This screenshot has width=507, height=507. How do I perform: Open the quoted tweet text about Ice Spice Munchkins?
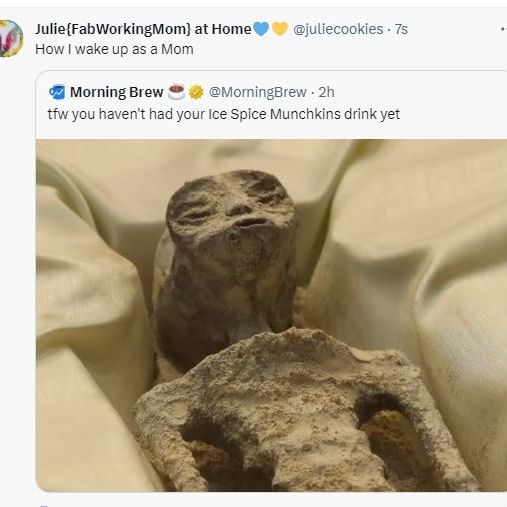(224, 114)
